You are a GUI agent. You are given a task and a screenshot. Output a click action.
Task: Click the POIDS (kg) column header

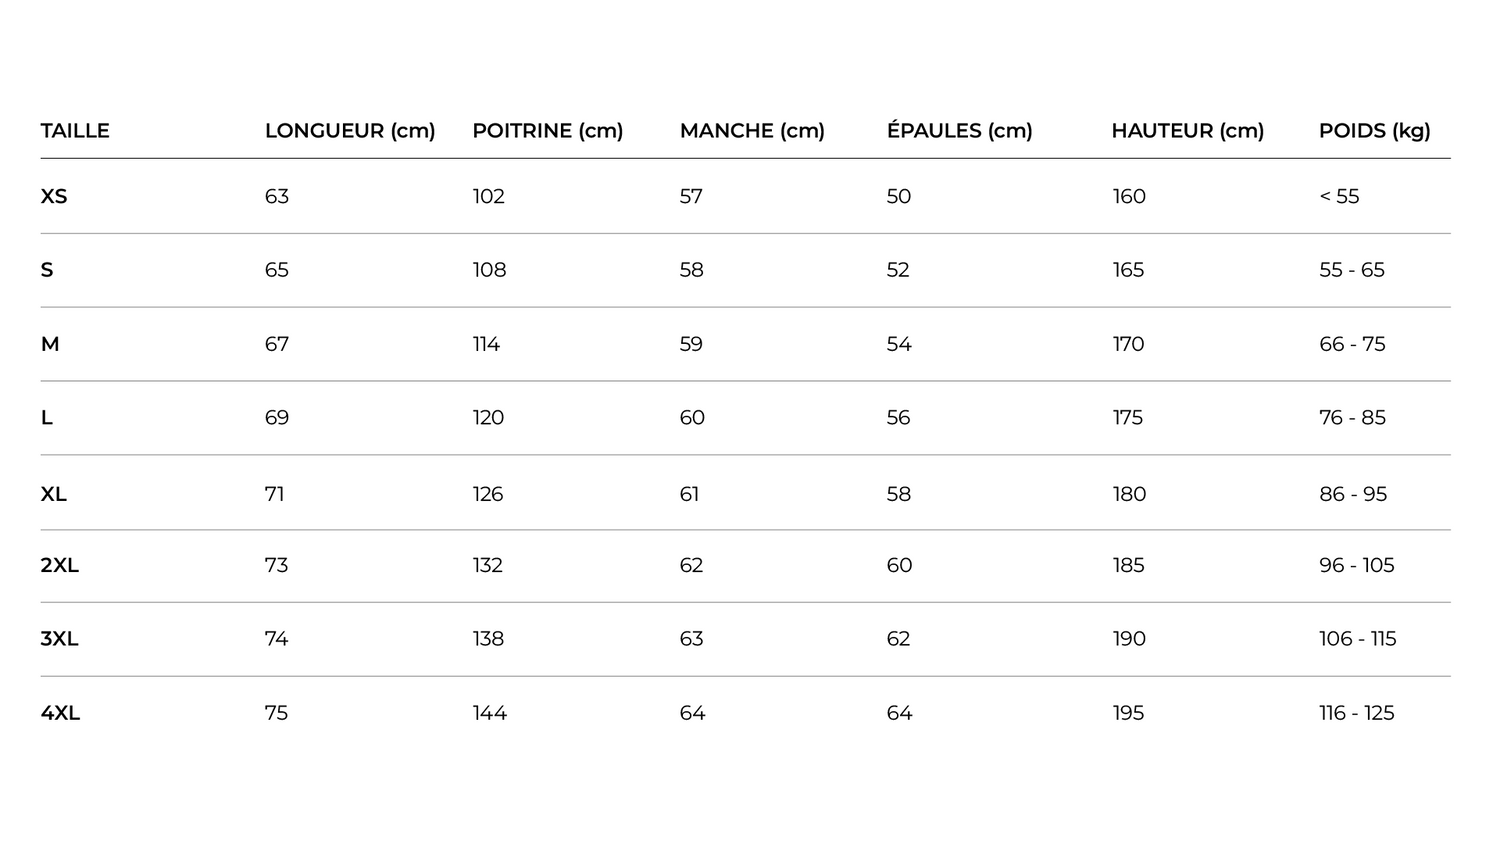point(1374,131)
